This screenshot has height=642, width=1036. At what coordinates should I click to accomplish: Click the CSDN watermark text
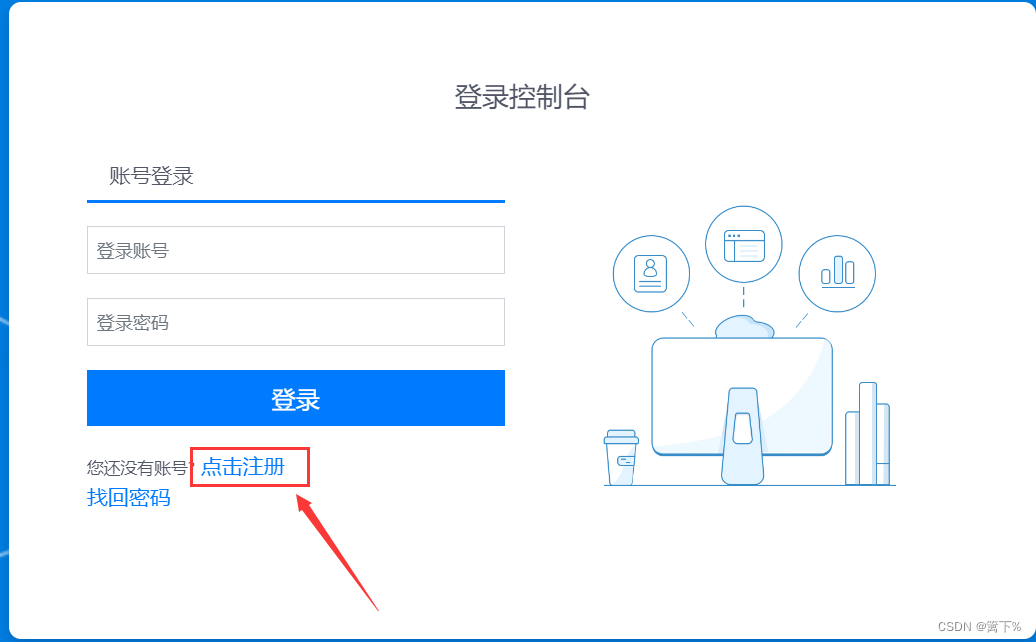point(979,626)
